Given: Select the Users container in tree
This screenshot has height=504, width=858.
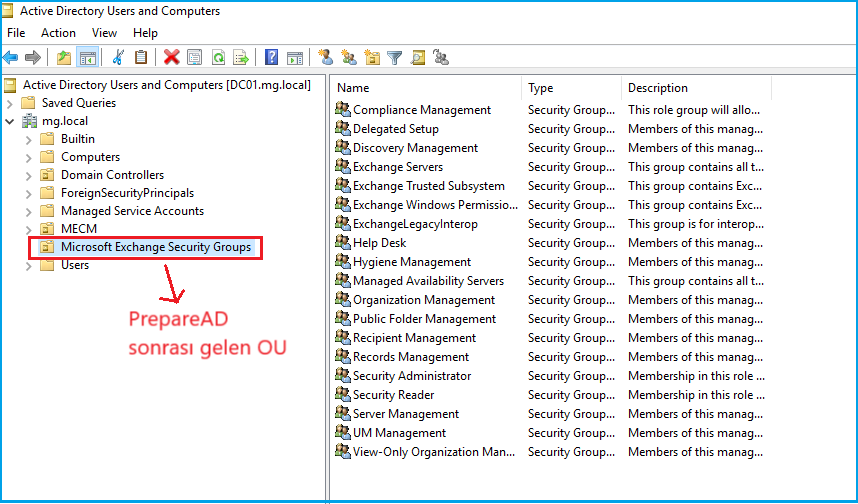Looking at the screenshot, I should point(74,265).
